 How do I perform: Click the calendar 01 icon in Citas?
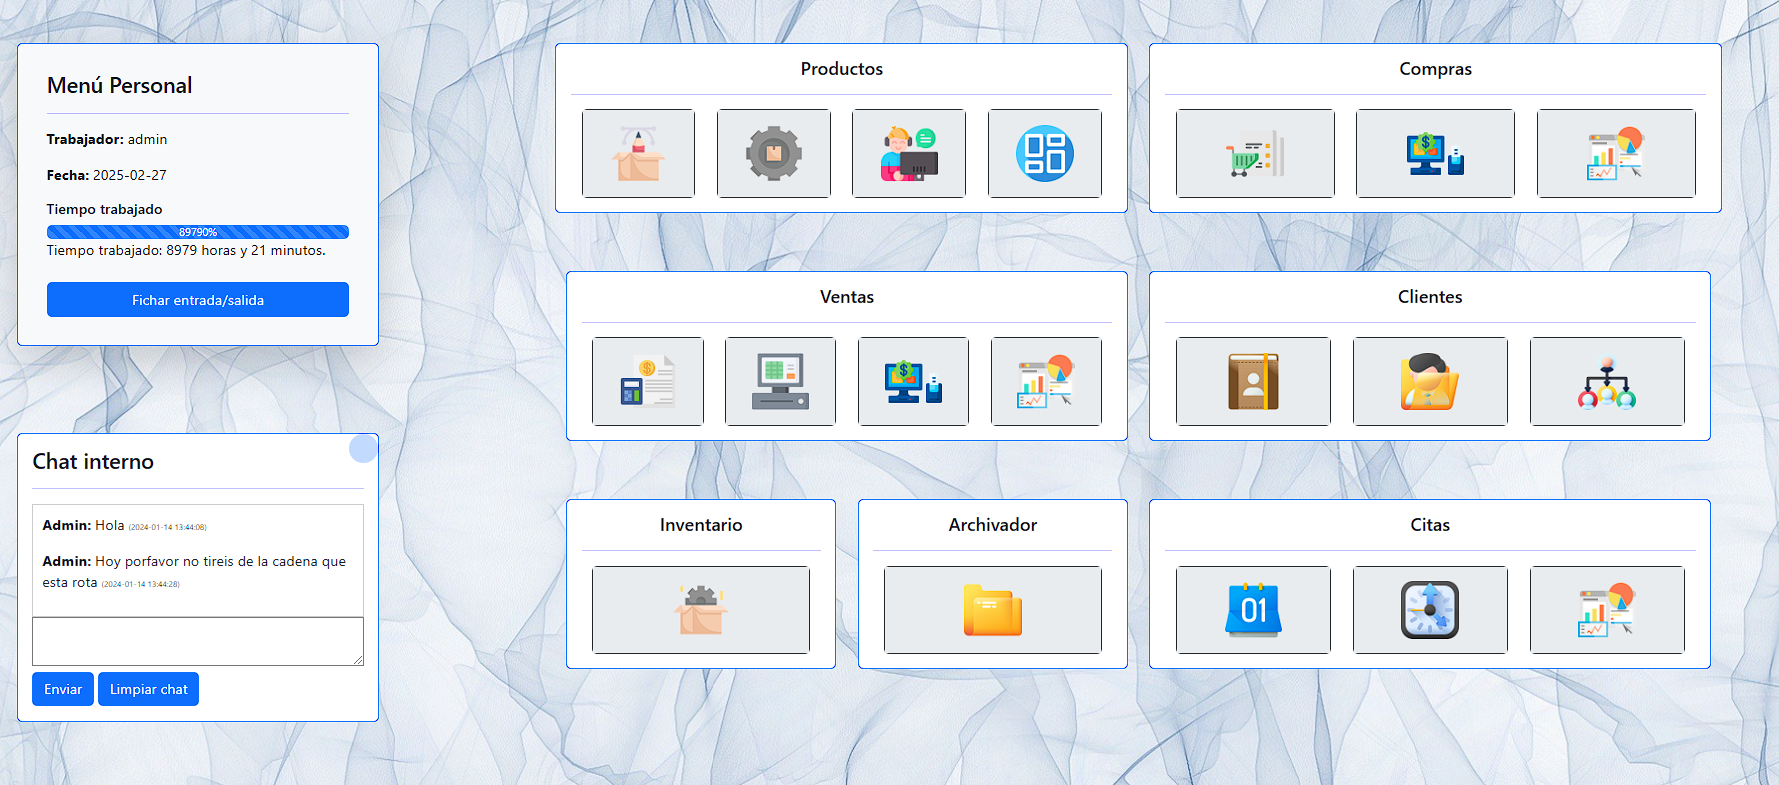click(1253, 609)
